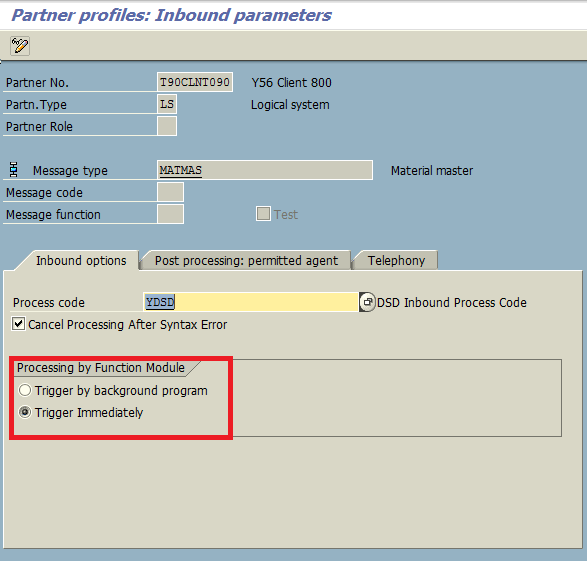This screenshot has width=587, height=561.
Task: Select Trigger by background program radio
Action: click(x=25, y=390)
